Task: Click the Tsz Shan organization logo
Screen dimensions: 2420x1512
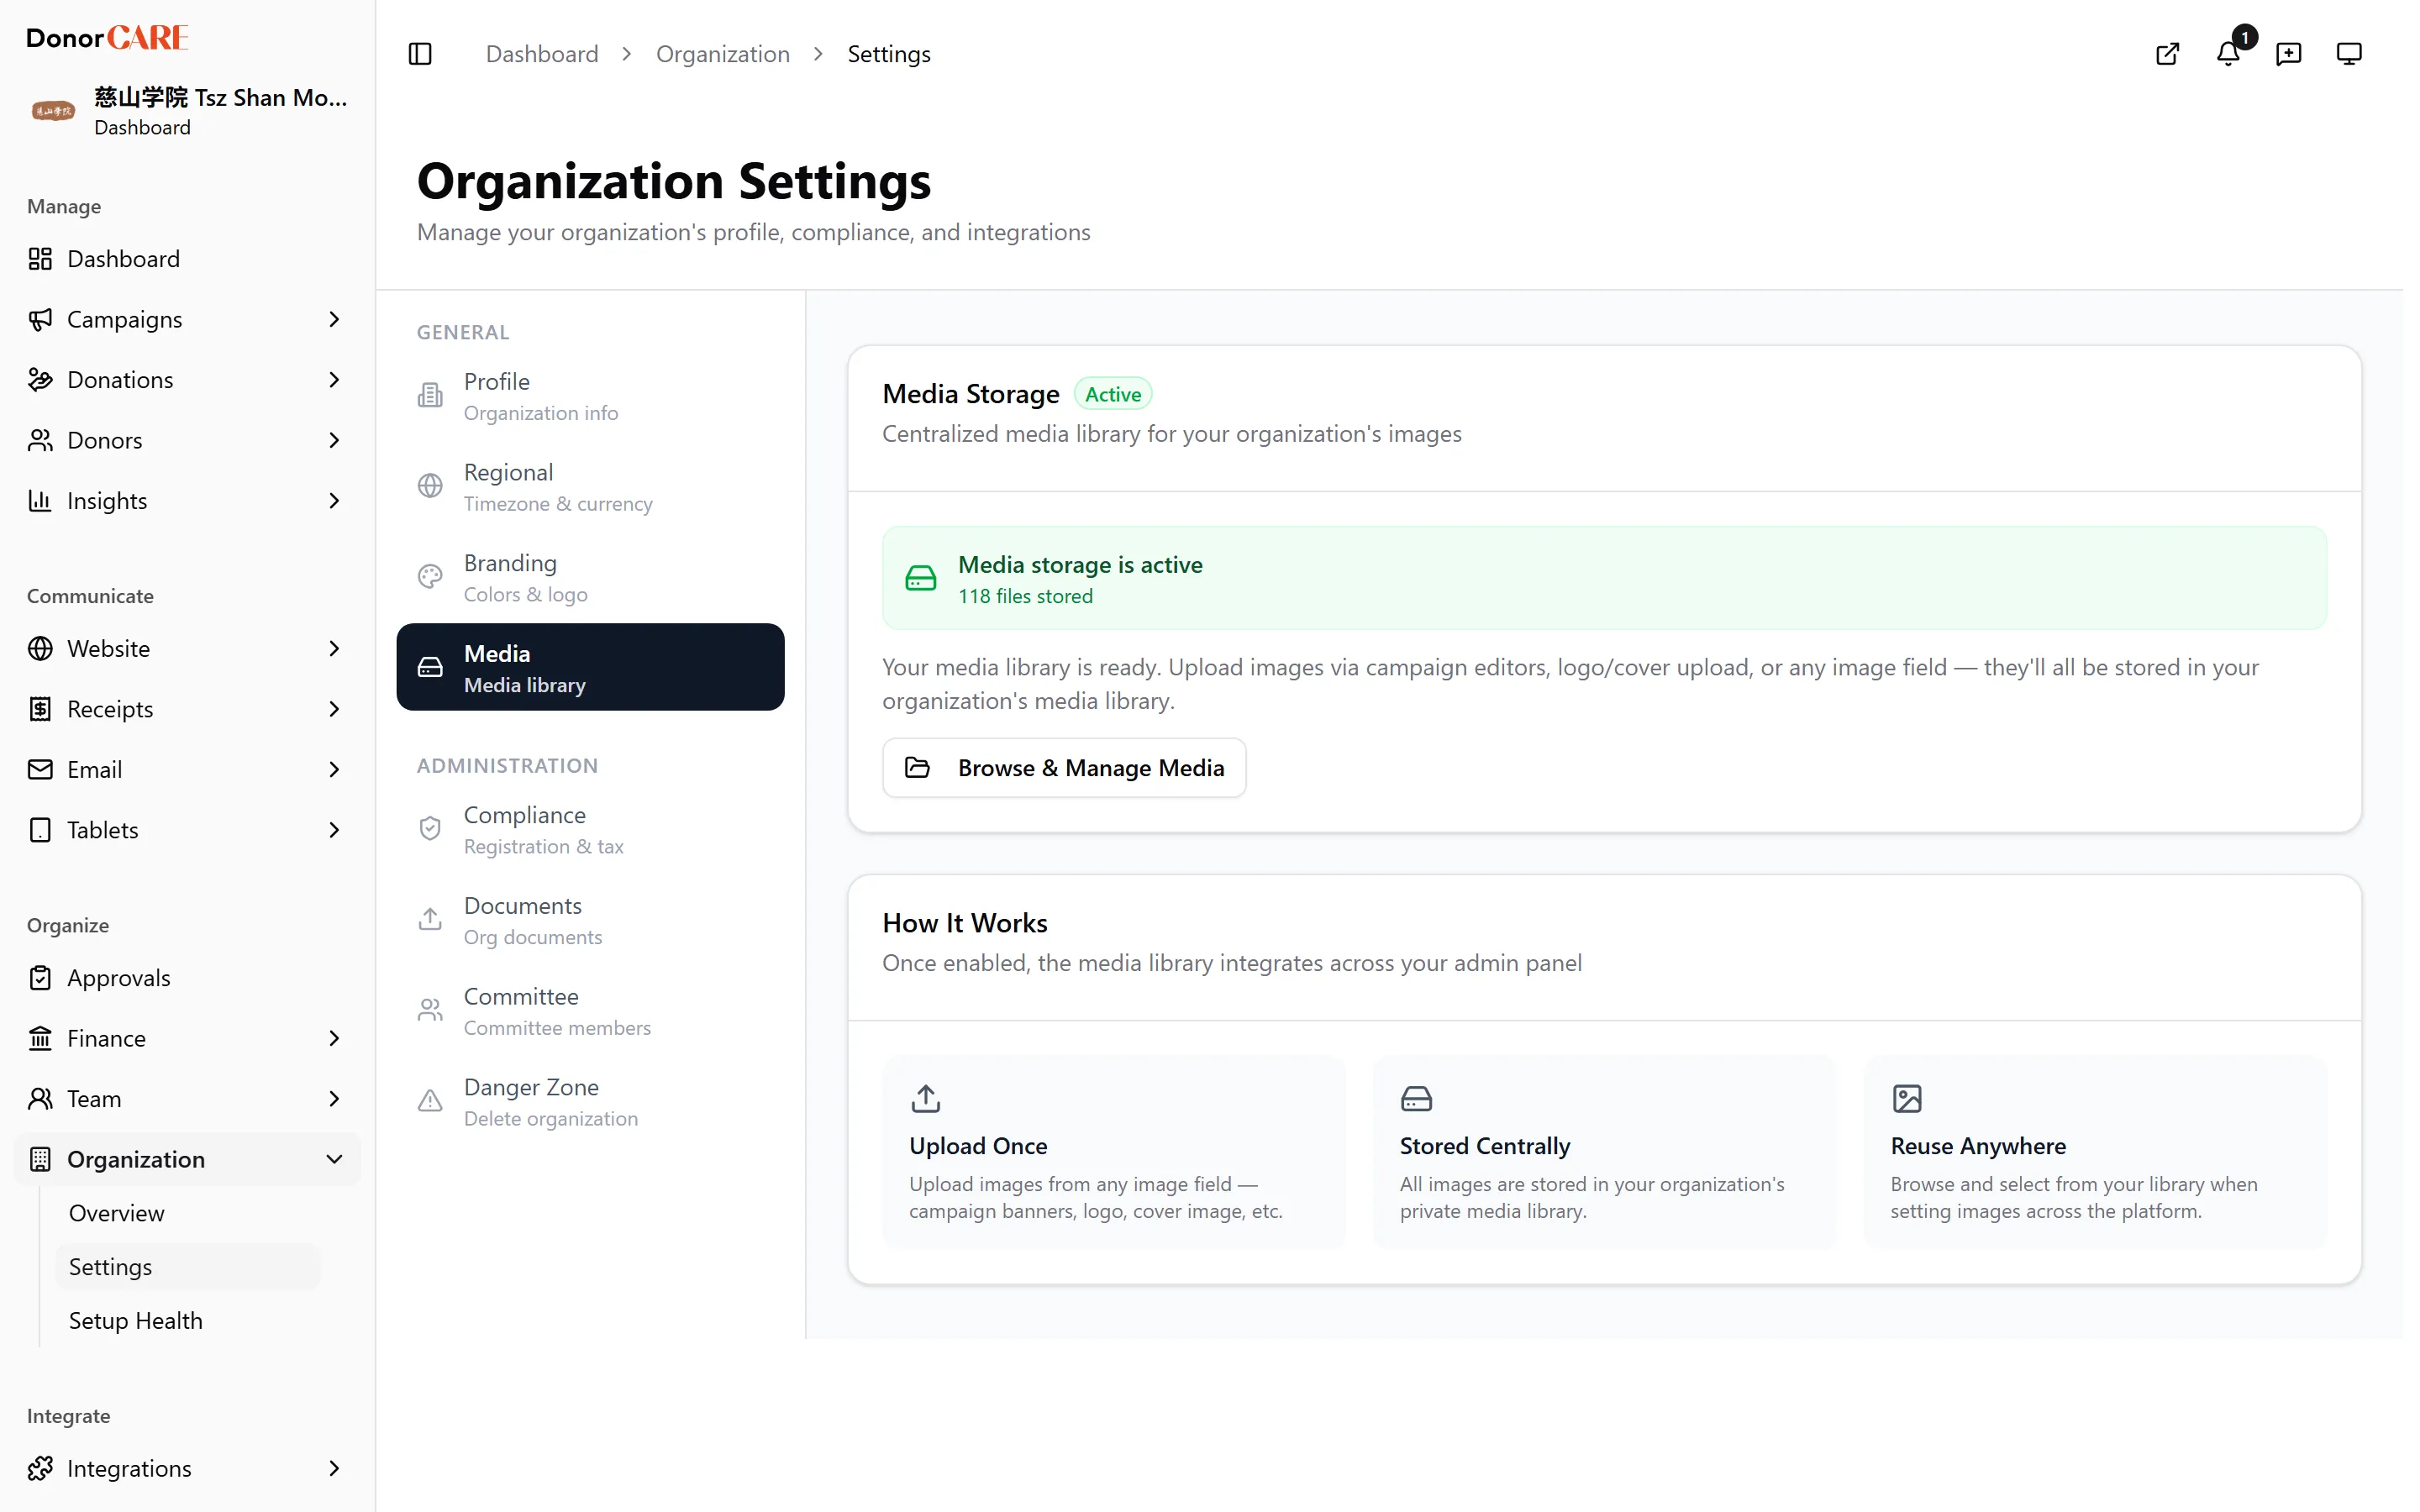Action: 53,111
